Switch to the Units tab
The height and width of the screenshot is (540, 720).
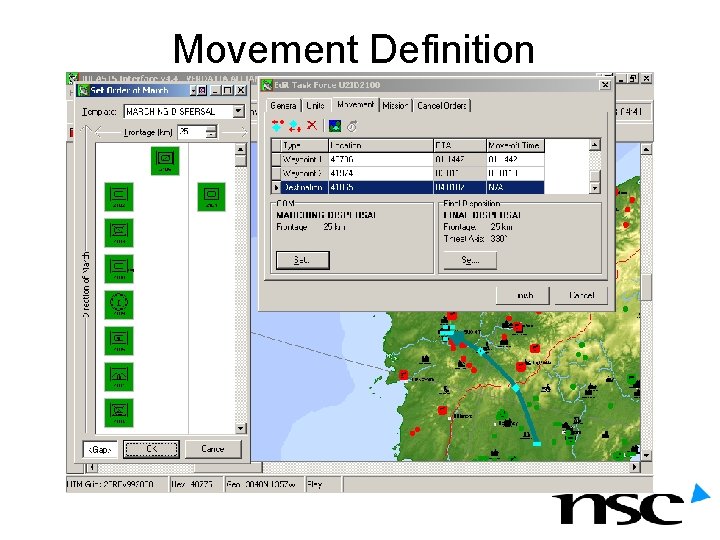[x=315, y=106]
